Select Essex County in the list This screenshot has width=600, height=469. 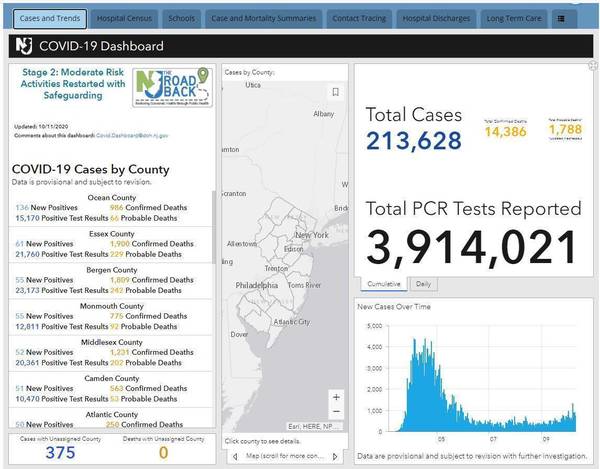click(x=110, y=244)
